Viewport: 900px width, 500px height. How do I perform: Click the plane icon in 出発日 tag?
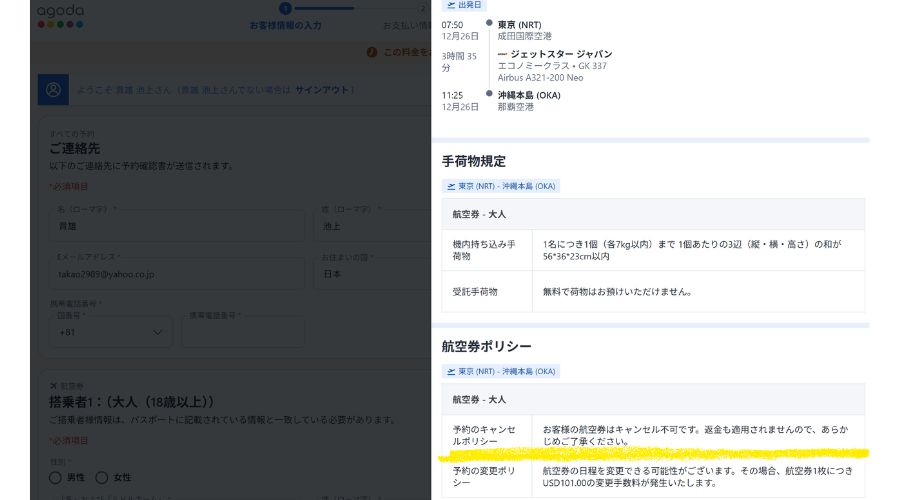451,5
